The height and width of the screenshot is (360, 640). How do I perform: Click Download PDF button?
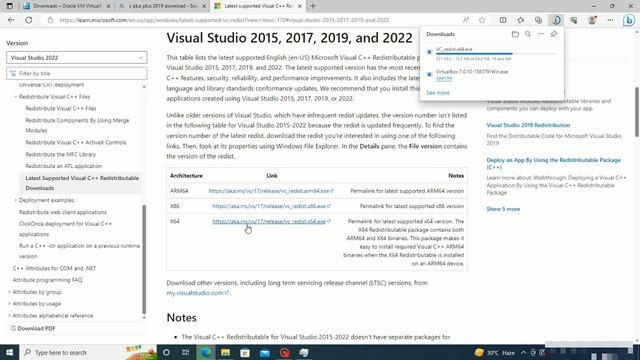(33, 328)
